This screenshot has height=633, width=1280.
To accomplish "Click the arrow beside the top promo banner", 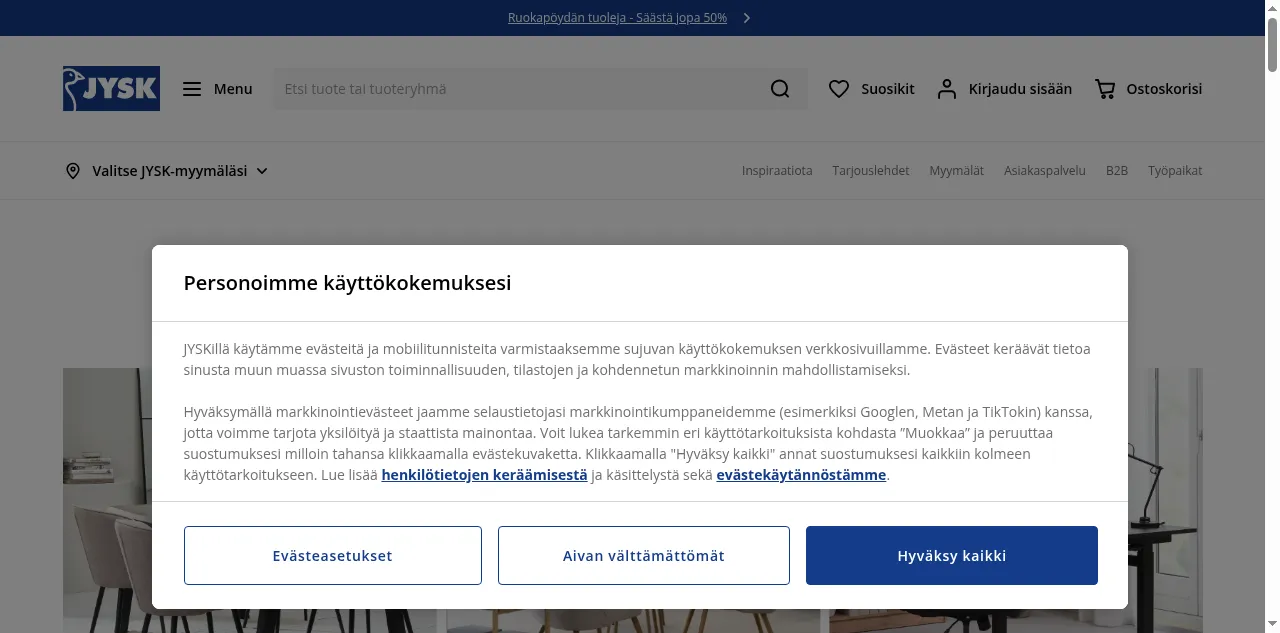I will (x=746, y=18).
